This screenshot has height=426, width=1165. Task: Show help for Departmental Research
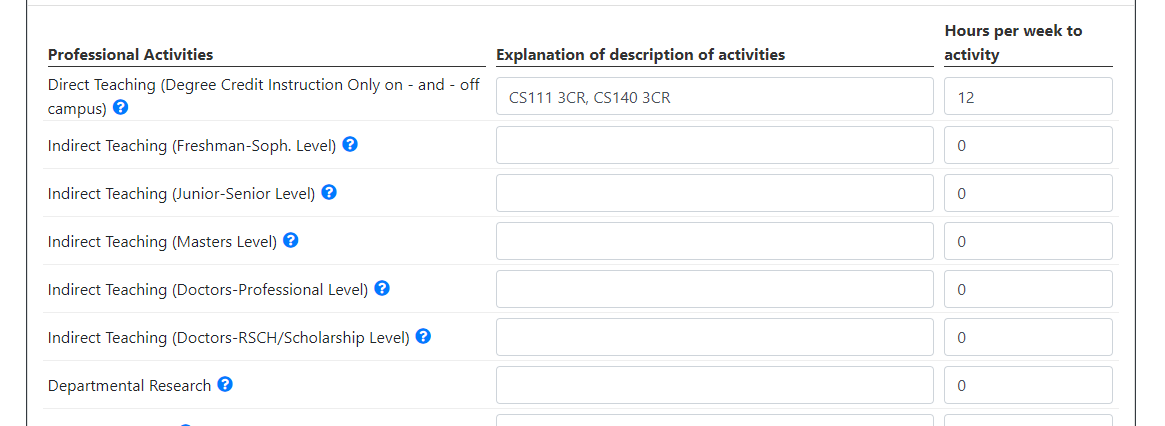[225, 384]
